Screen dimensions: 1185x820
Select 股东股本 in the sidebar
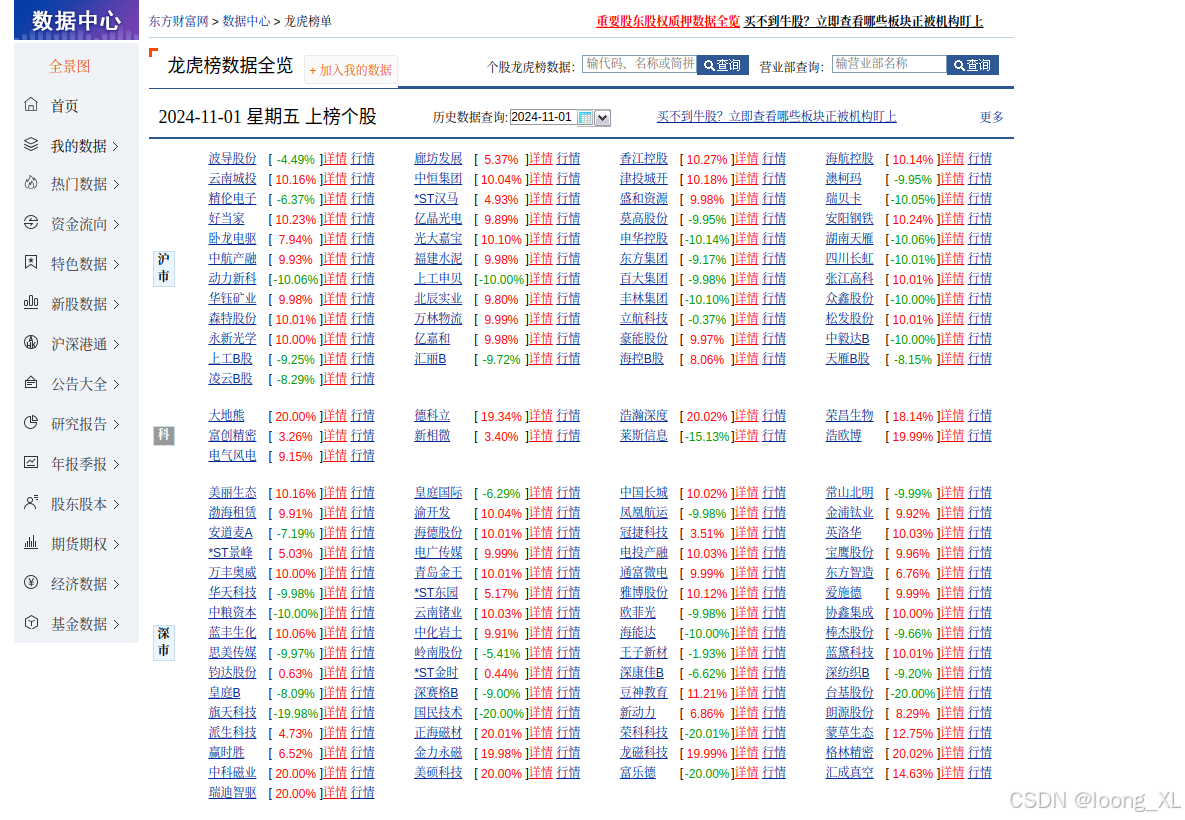pos(79,505)
